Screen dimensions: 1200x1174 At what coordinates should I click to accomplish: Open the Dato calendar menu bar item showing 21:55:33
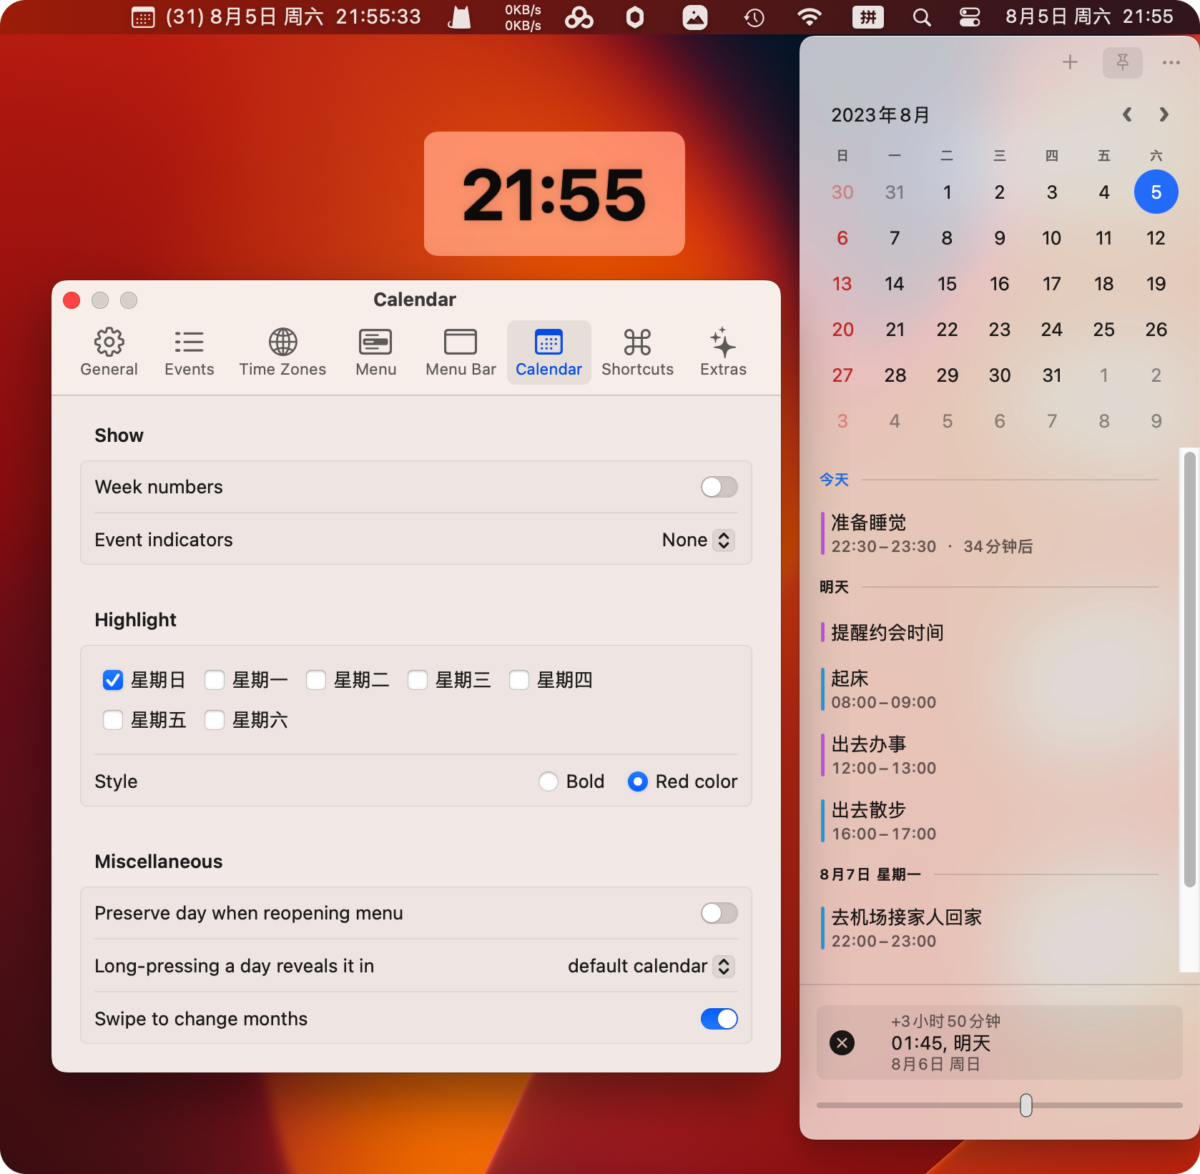click(276, 17)
